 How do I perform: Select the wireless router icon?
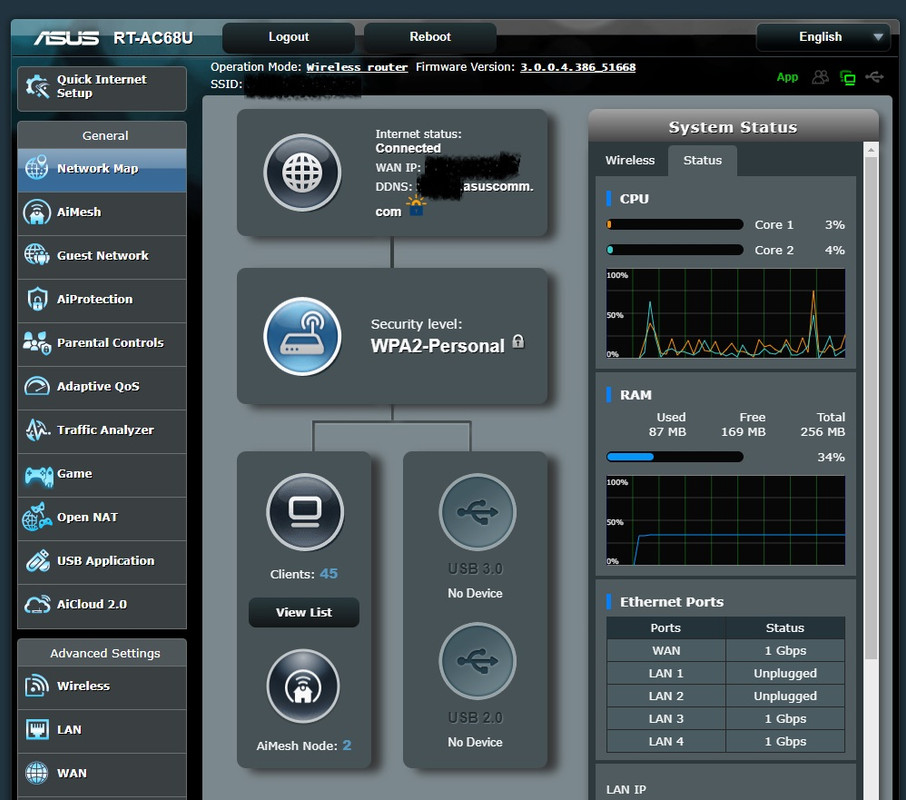tap(302, 336)
